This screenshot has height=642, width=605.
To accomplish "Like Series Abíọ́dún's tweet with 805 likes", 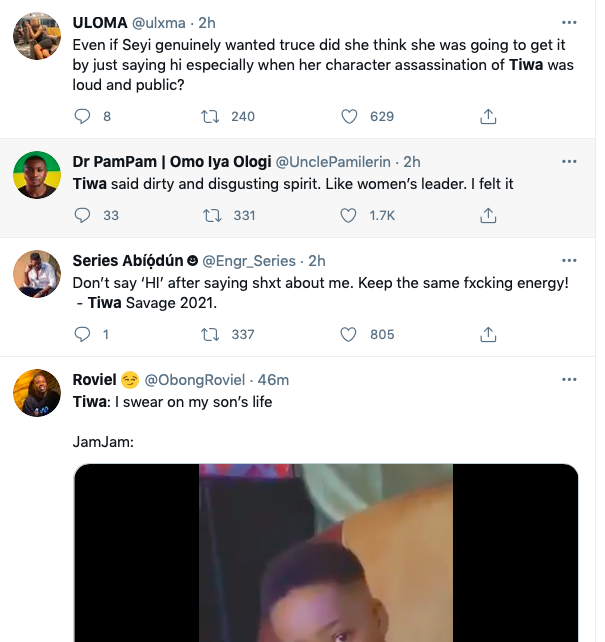I will click(x=349, y=334).
